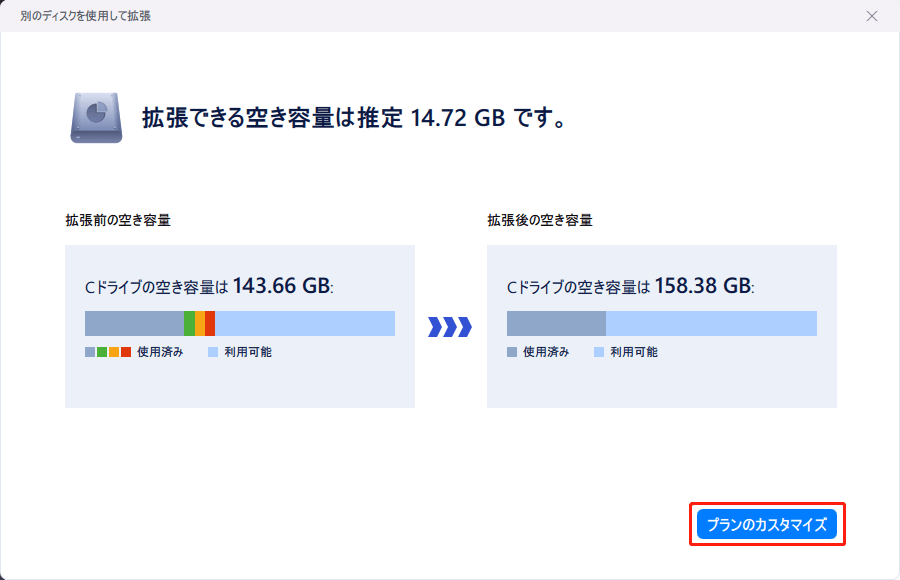Close the 別のディスクを使用して拡張 dialog

(x=872, y=16)
